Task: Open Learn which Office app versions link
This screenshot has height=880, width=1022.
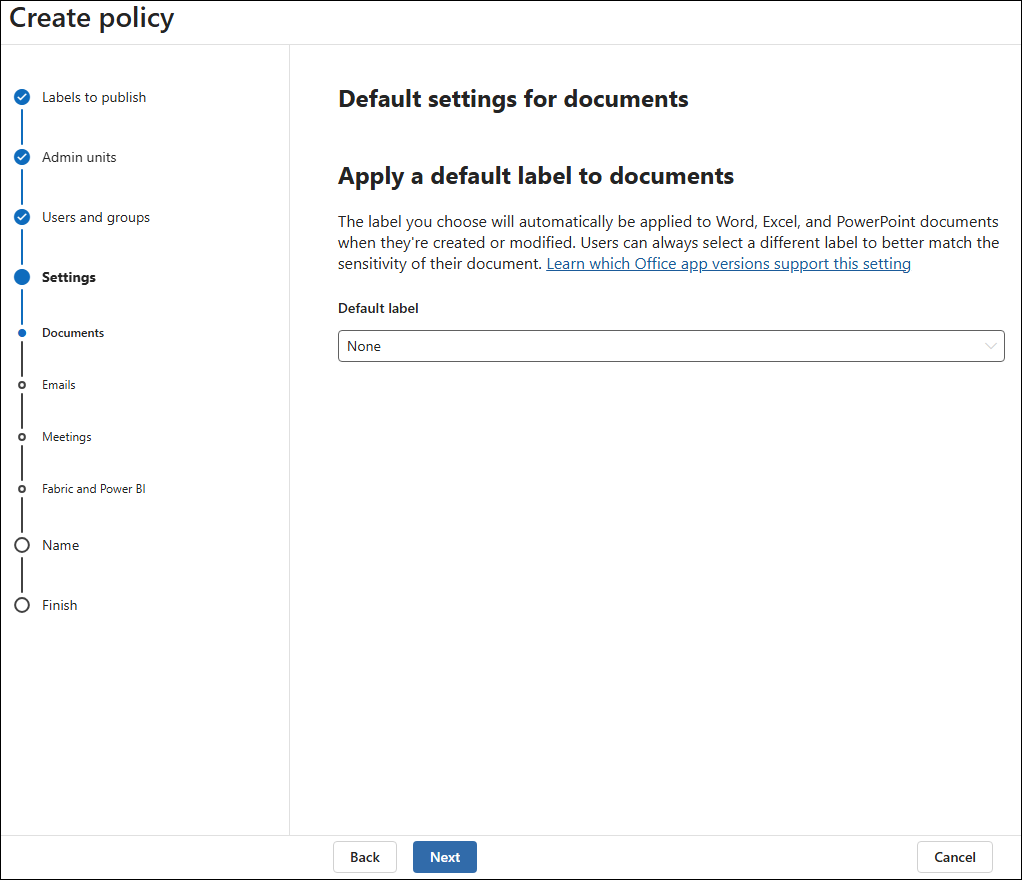Action: (728, 263)
